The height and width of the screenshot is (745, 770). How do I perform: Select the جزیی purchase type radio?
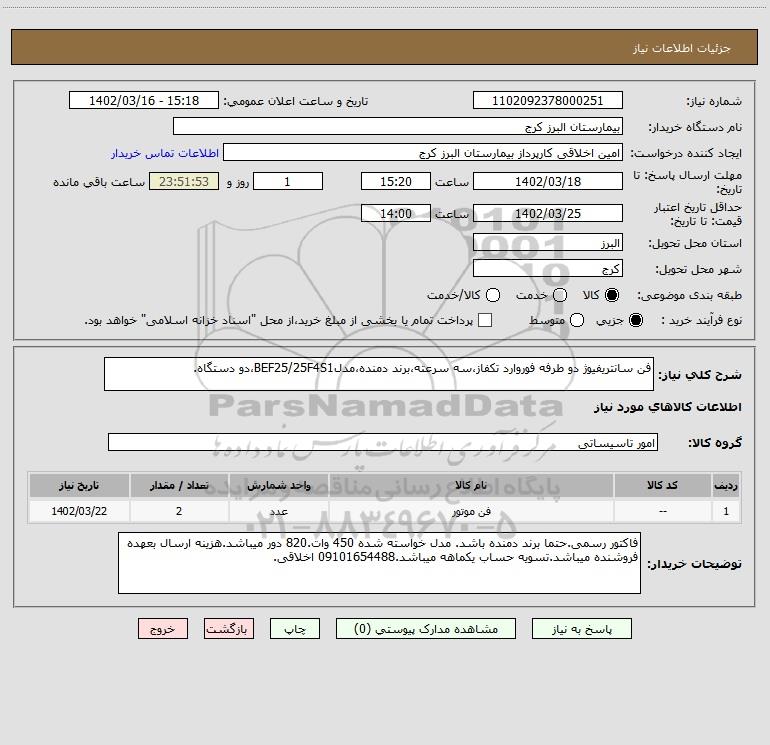pyautogui.click(x=636, y=320)
